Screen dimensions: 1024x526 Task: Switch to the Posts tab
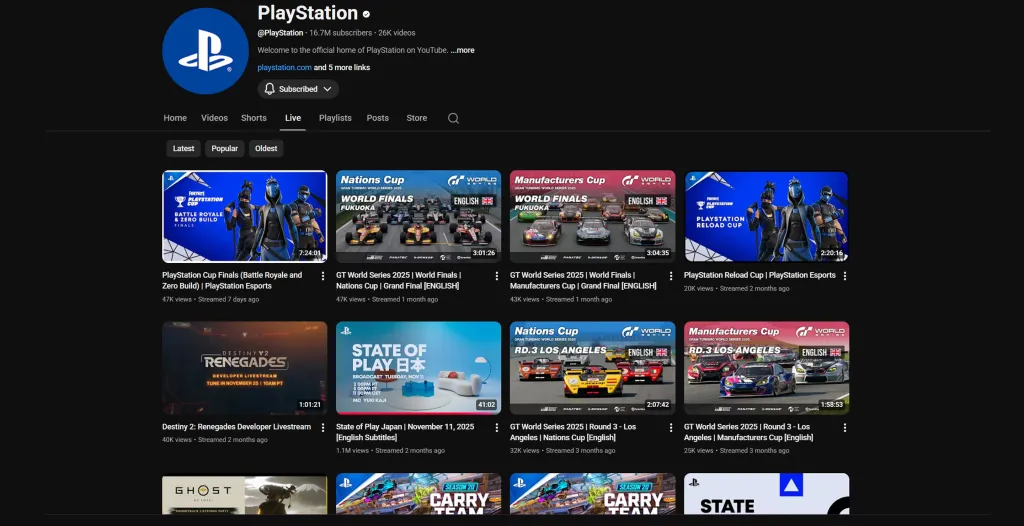pyautogui.click(x=377, y=118)
